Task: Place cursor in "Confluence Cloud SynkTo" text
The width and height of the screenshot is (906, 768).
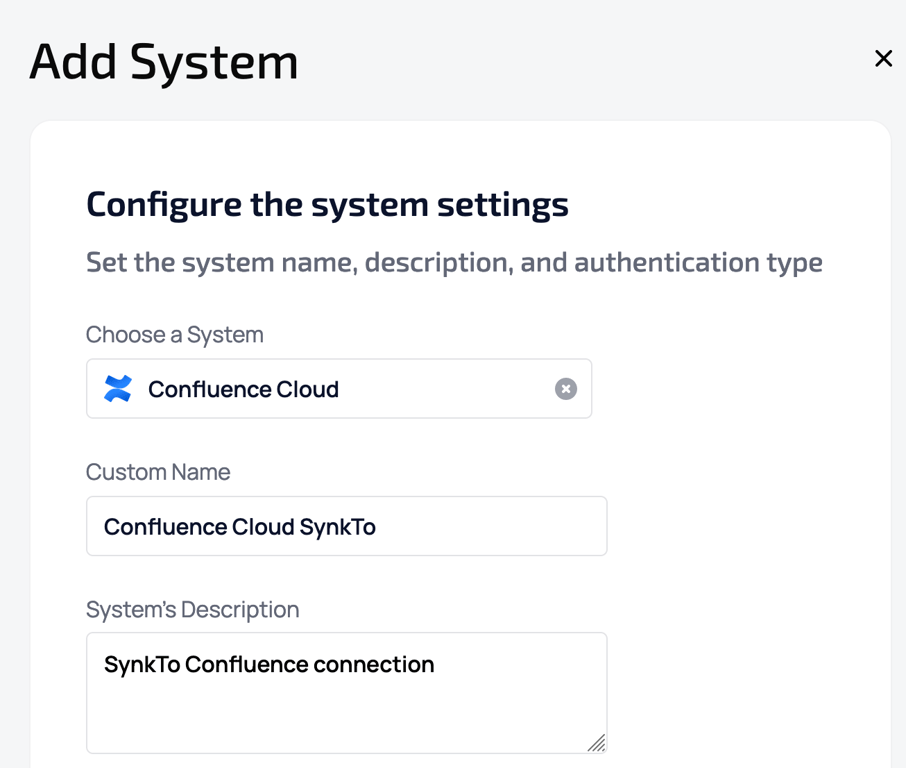Action: point(240,527)
